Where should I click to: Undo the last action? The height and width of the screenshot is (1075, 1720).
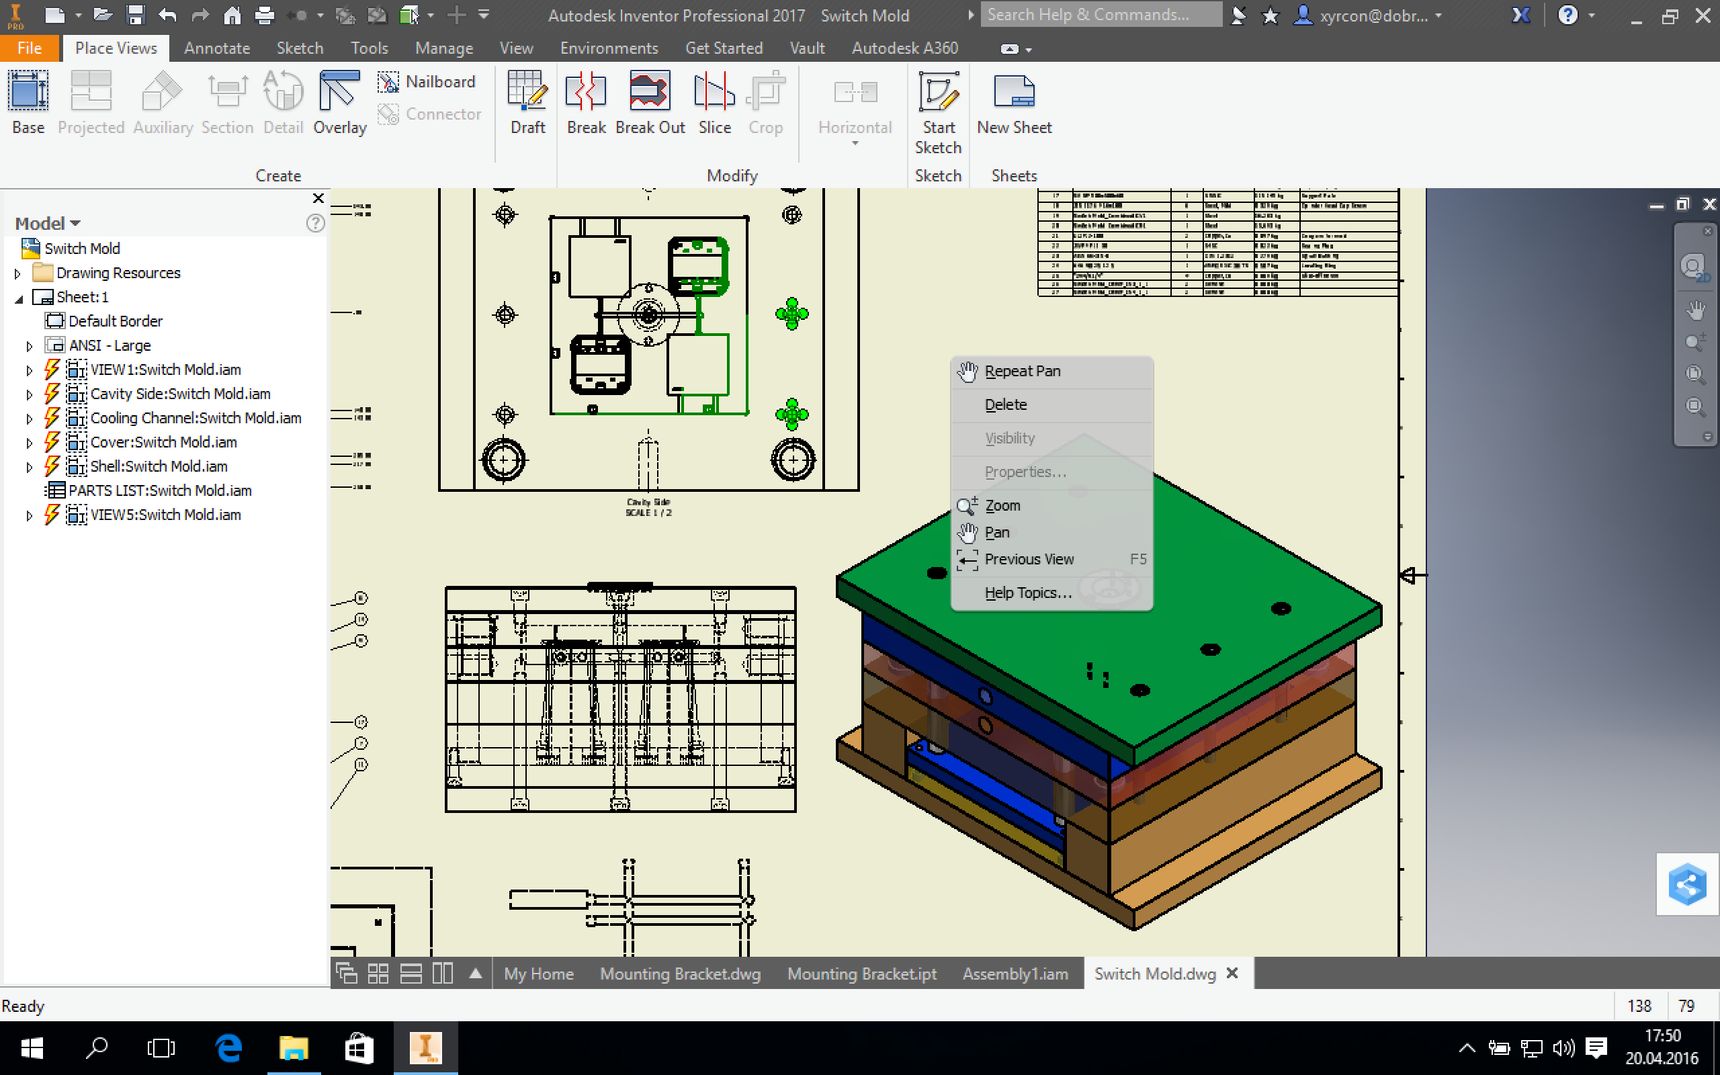[167, 15]
